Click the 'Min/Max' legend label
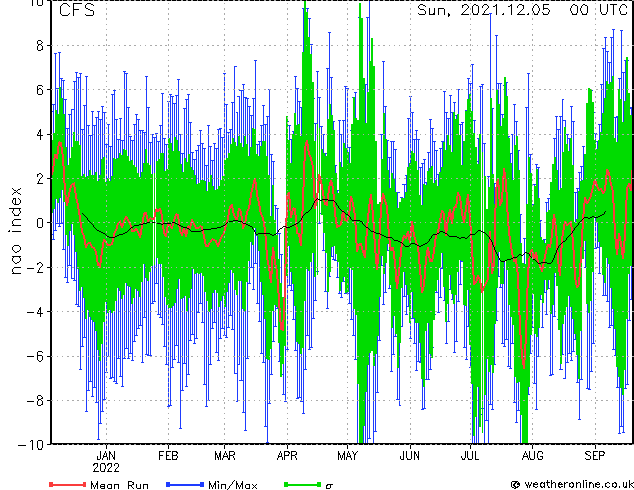The height and width of the screenshot is (490, 634). coord(232,485)
